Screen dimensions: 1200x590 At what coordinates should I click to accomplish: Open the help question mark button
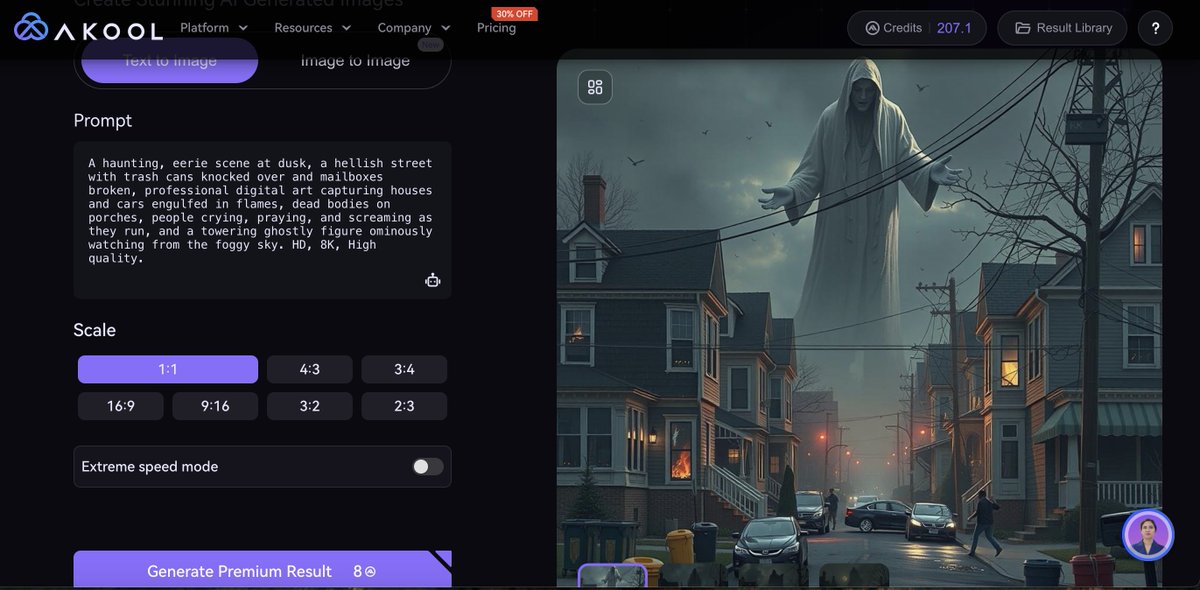[1156, 28]
